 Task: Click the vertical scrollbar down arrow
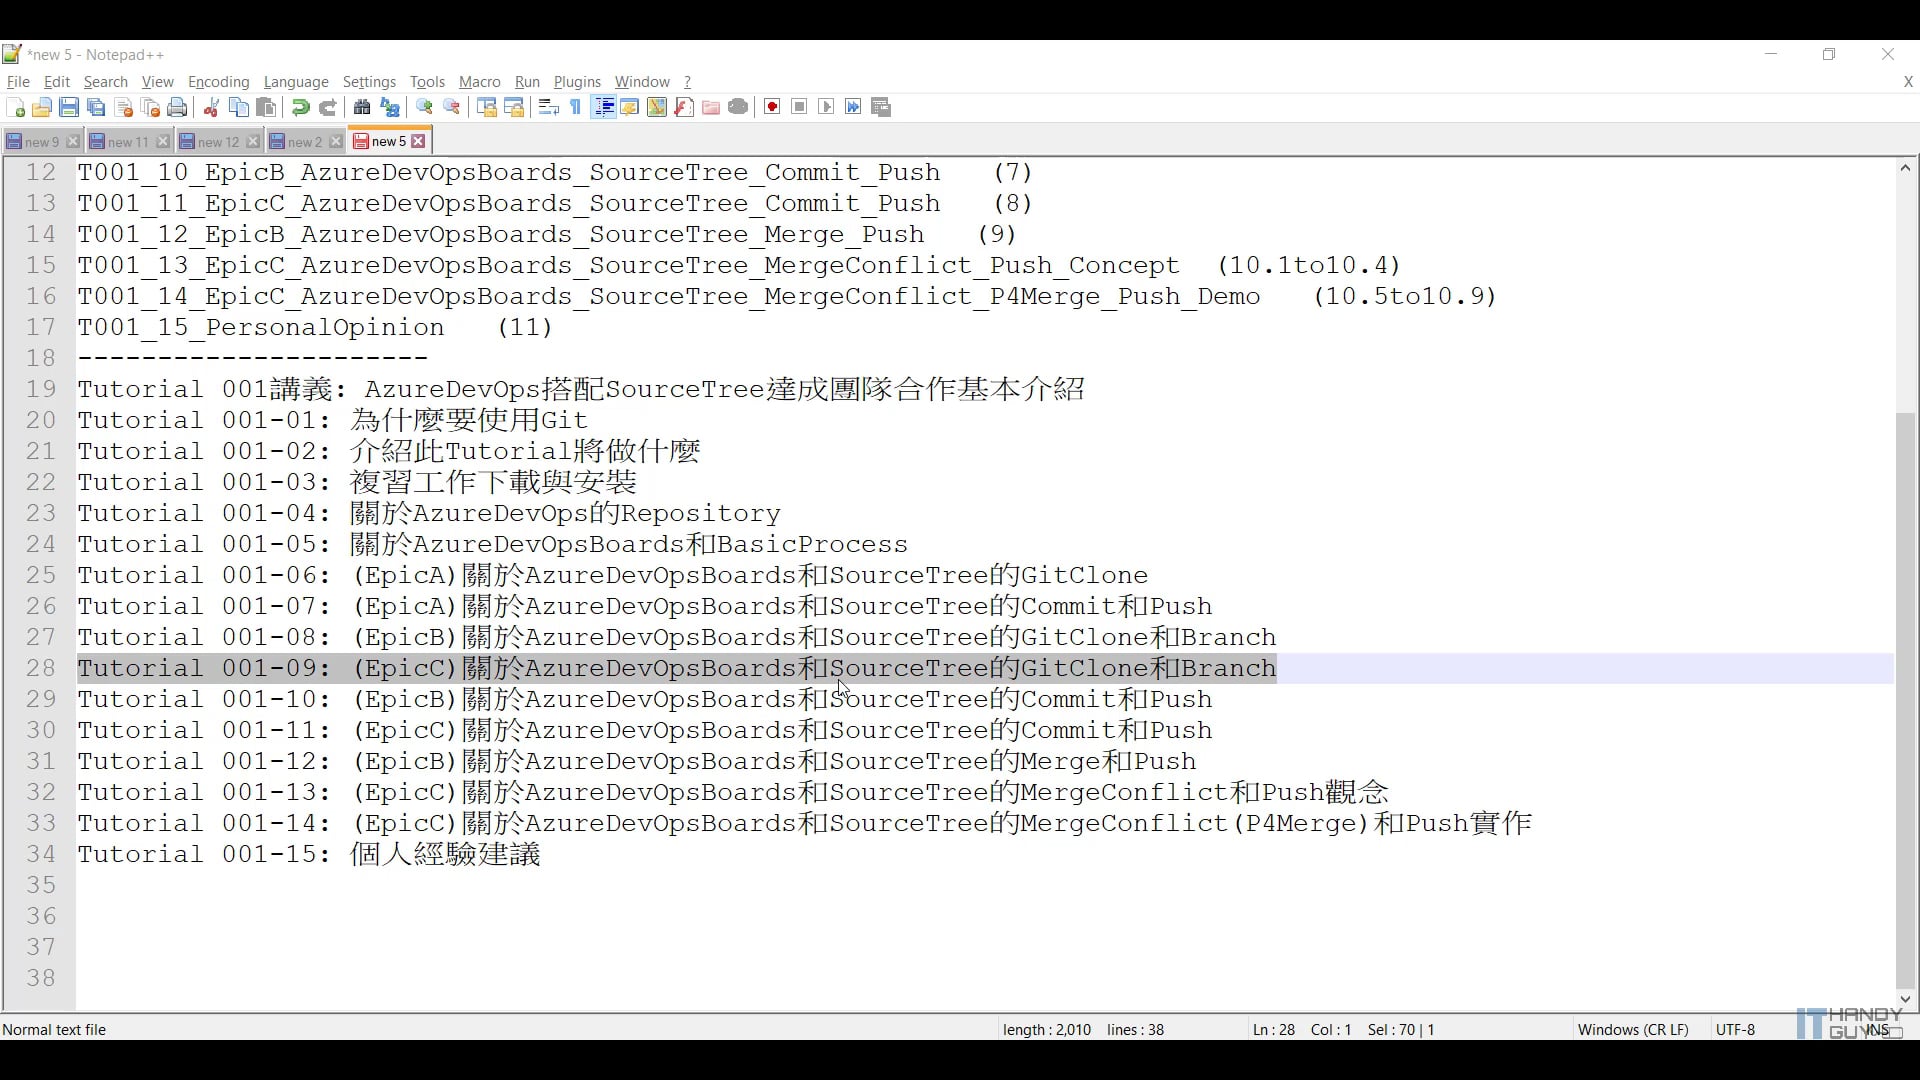click(x=1905, y=999)
